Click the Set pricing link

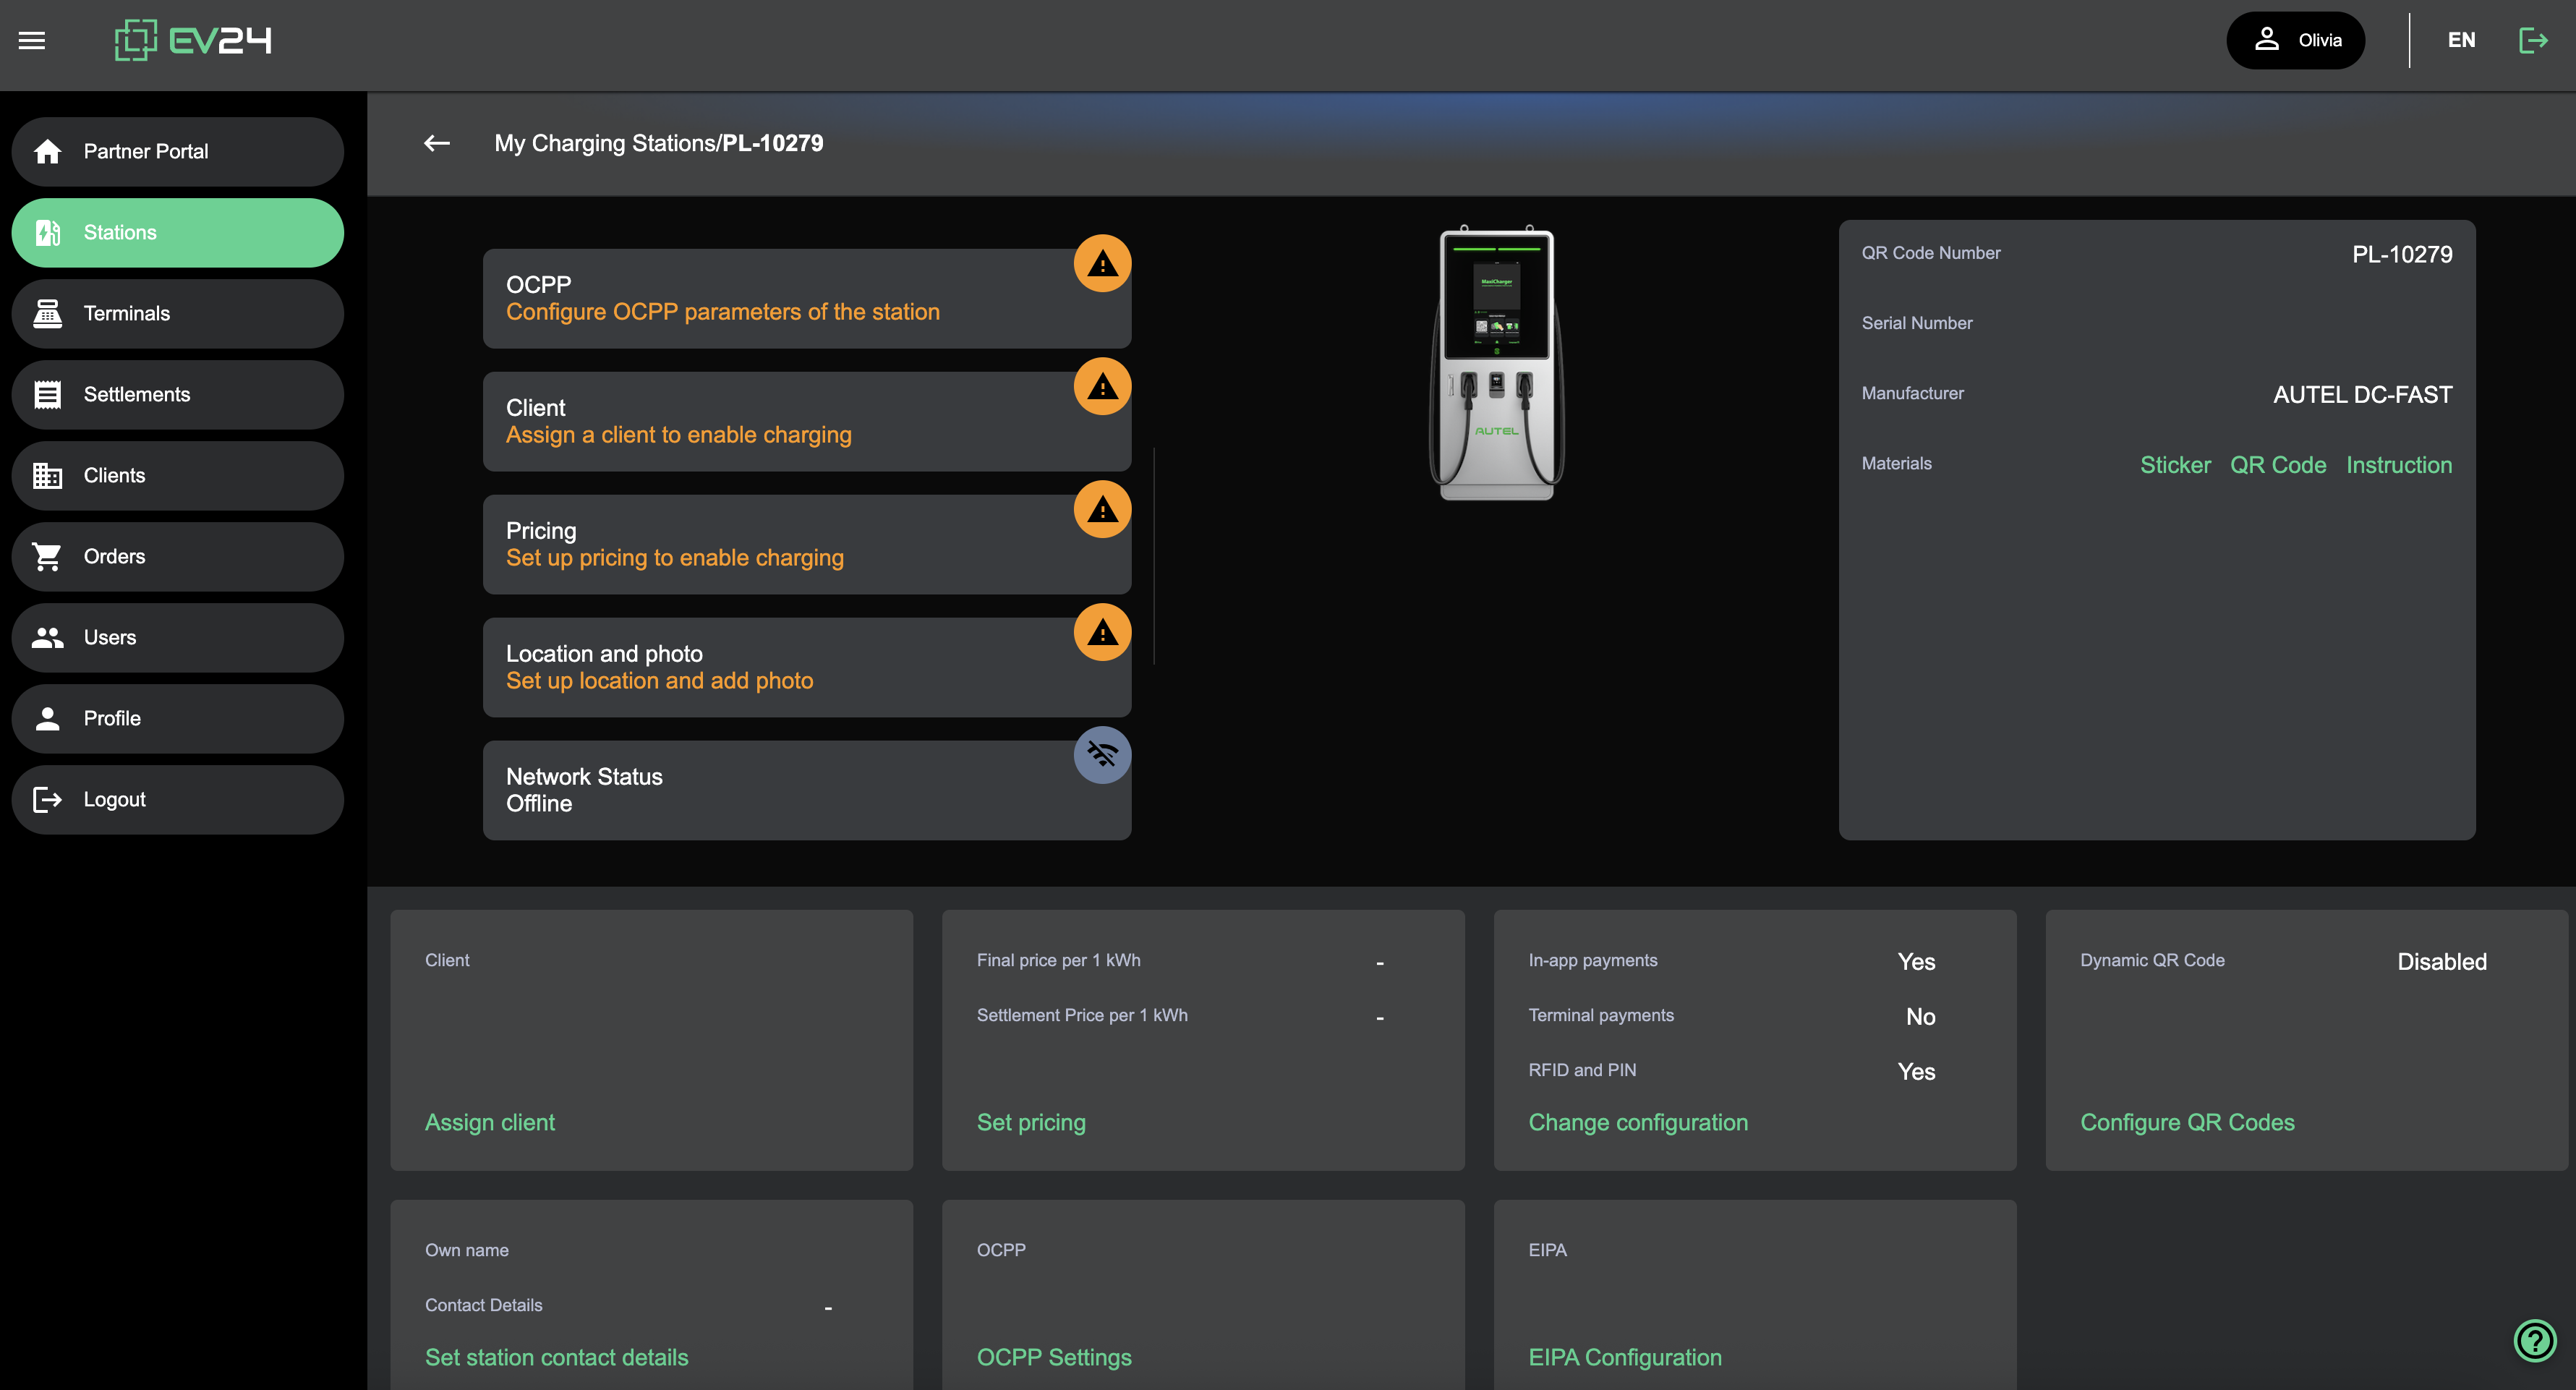pyautogui.click(x=1030, y=1122)
